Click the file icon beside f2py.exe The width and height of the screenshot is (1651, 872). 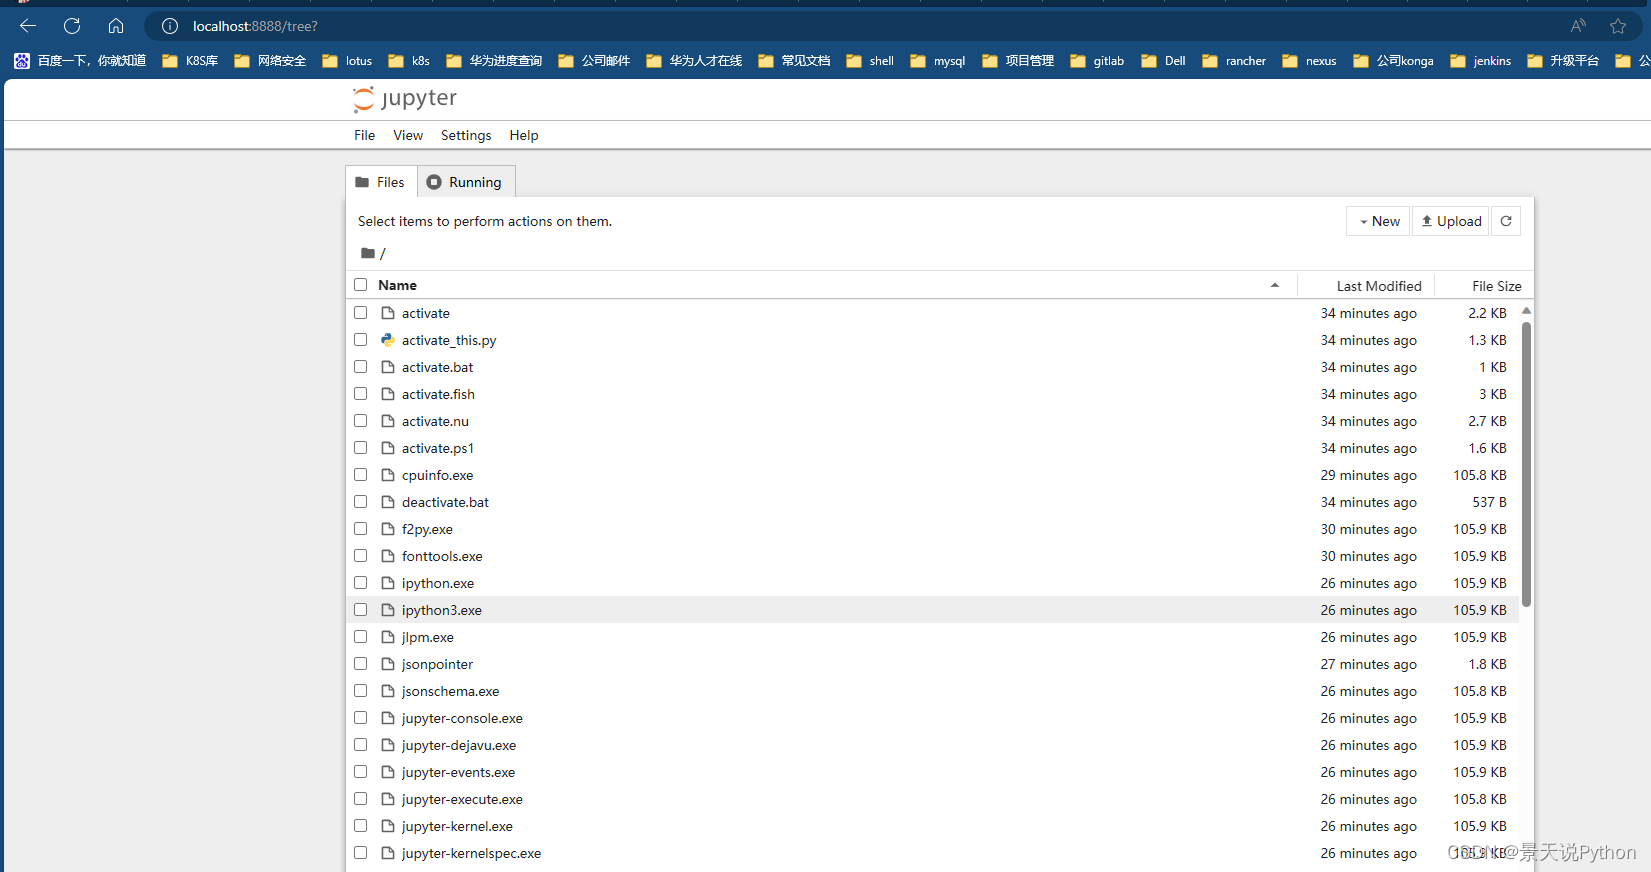(388, 529)
